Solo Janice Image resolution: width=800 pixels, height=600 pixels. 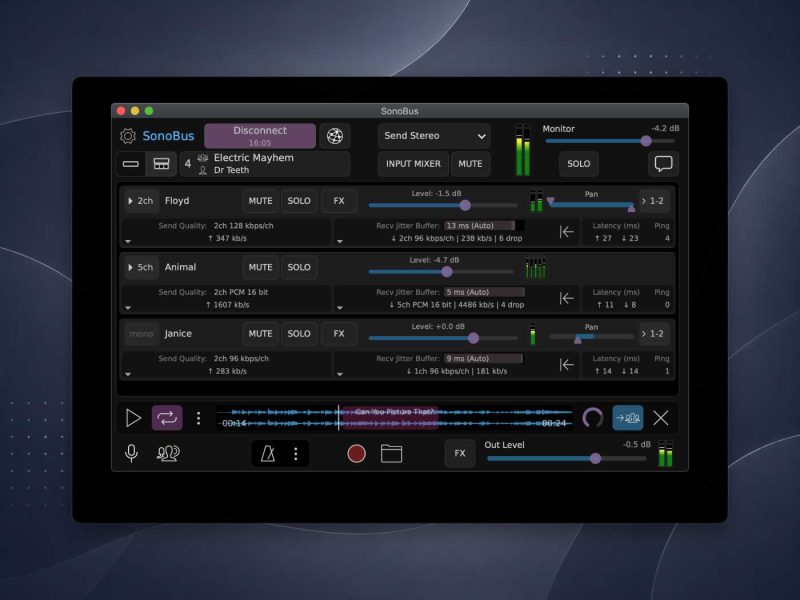click(299, 334)
